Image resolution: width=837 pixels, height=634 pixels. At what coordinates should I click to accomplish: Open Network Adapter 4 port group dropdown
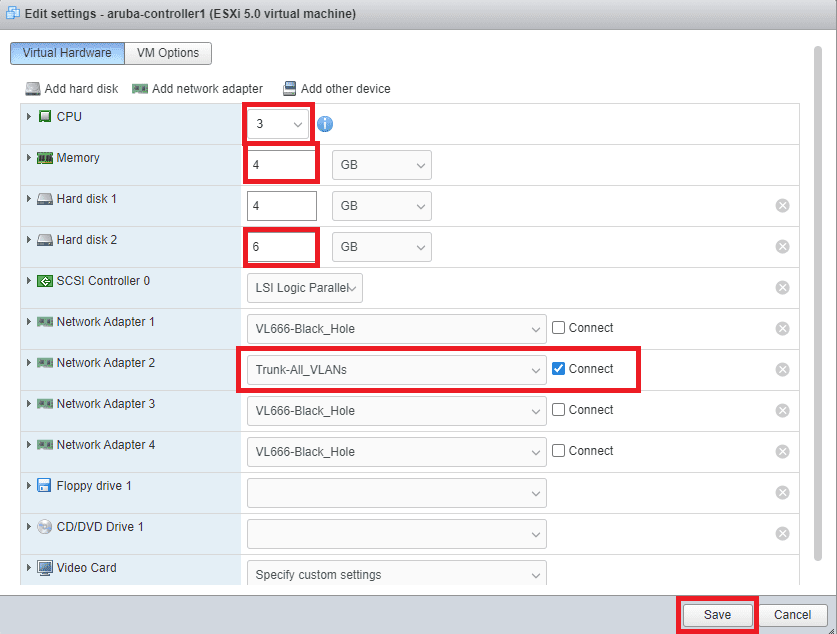click(x=397, y=452)
